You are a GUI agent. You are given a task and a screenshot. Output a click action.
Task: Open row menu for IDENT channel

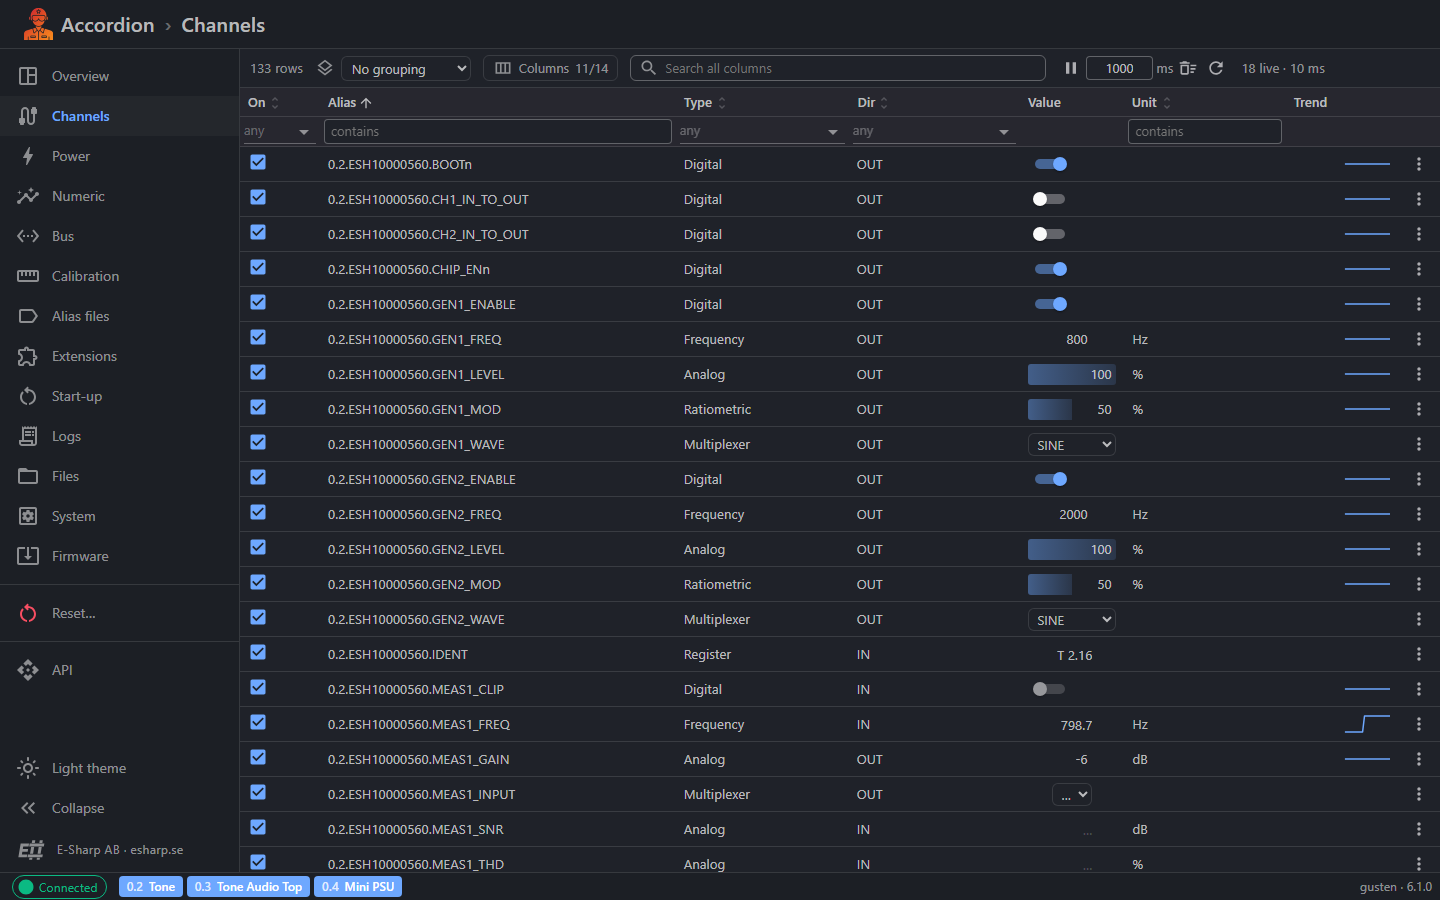click(1419, 654)
